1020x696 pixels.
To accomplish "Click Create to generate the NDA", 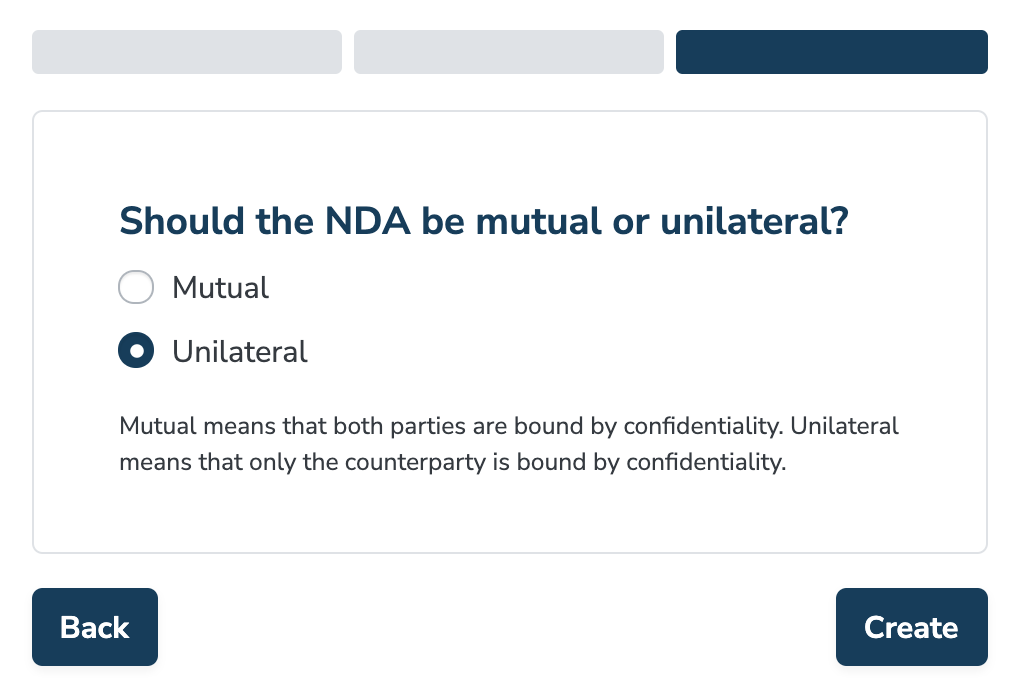I will 911,627.
